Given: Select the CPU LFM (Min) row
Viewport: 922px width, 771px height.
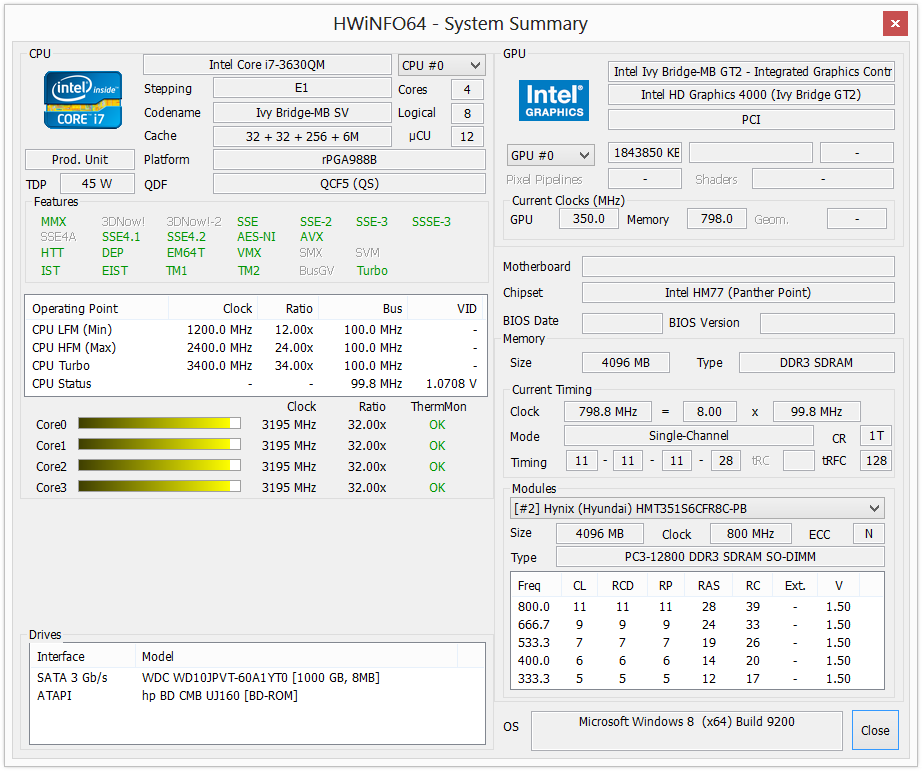Looking at the screenshot, I should (x=255, y=330).
